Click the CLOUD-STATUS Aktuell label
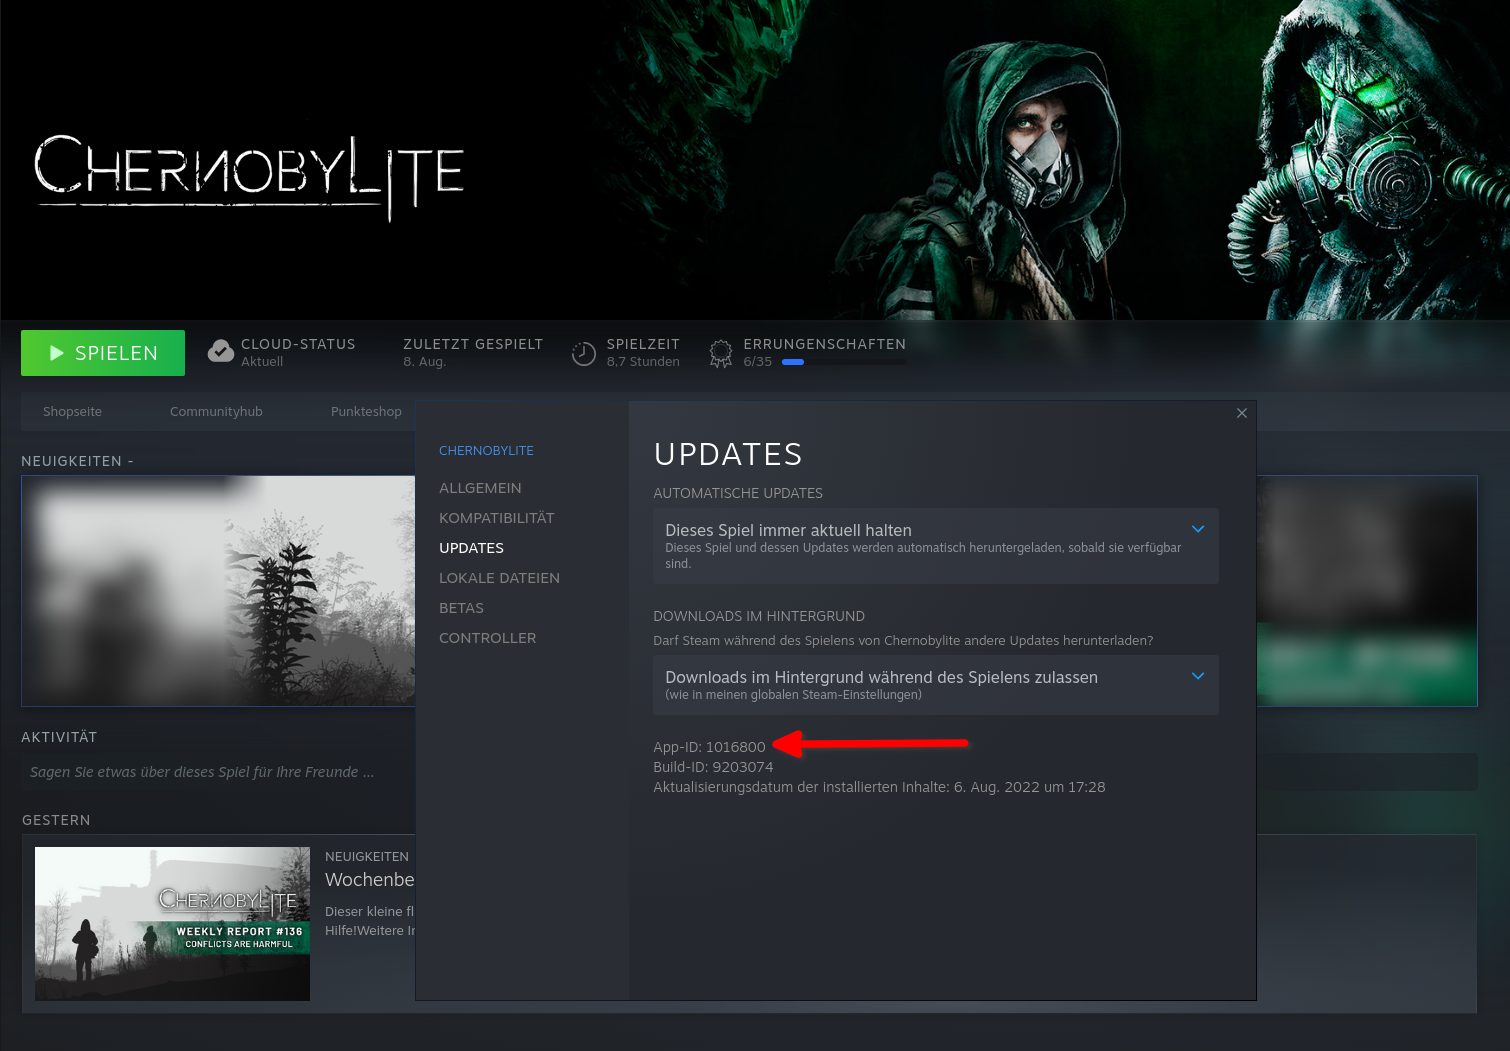 coord(298,352)
